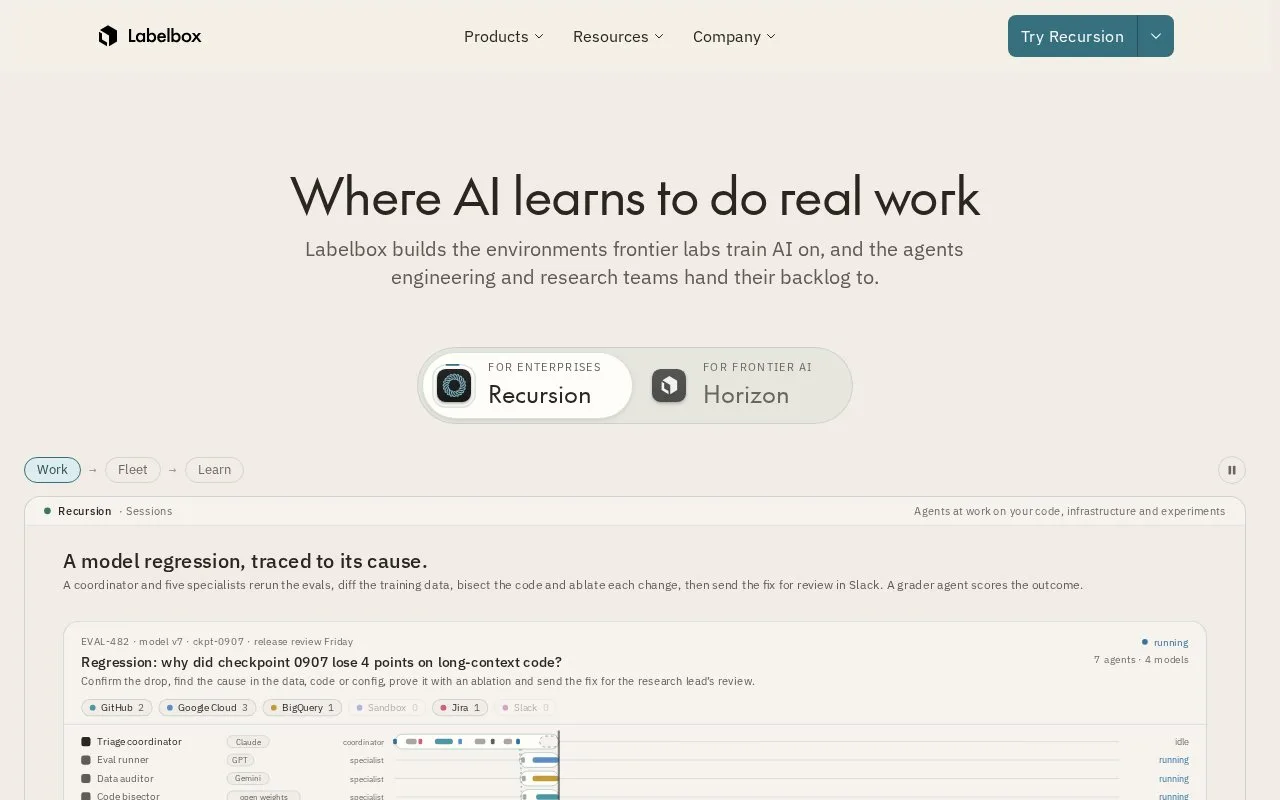Click the dimmed Slack 0 chip
The width and height of the screenshot is (1280, 800).
(x=525, y=708)
